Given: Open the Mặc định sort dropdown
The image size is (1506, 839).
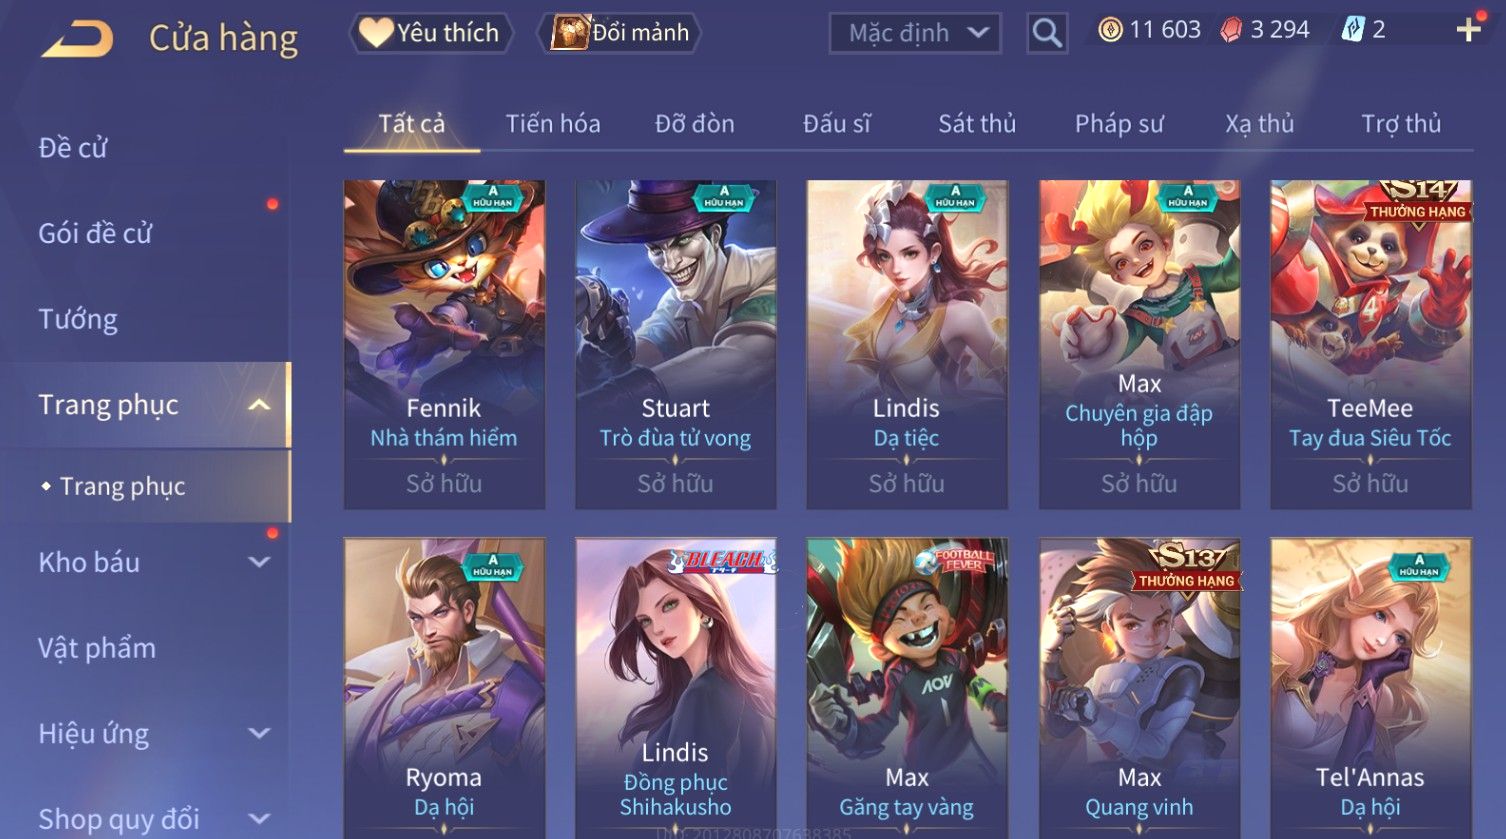Looking at the screenshot, I should coord(915,33).
